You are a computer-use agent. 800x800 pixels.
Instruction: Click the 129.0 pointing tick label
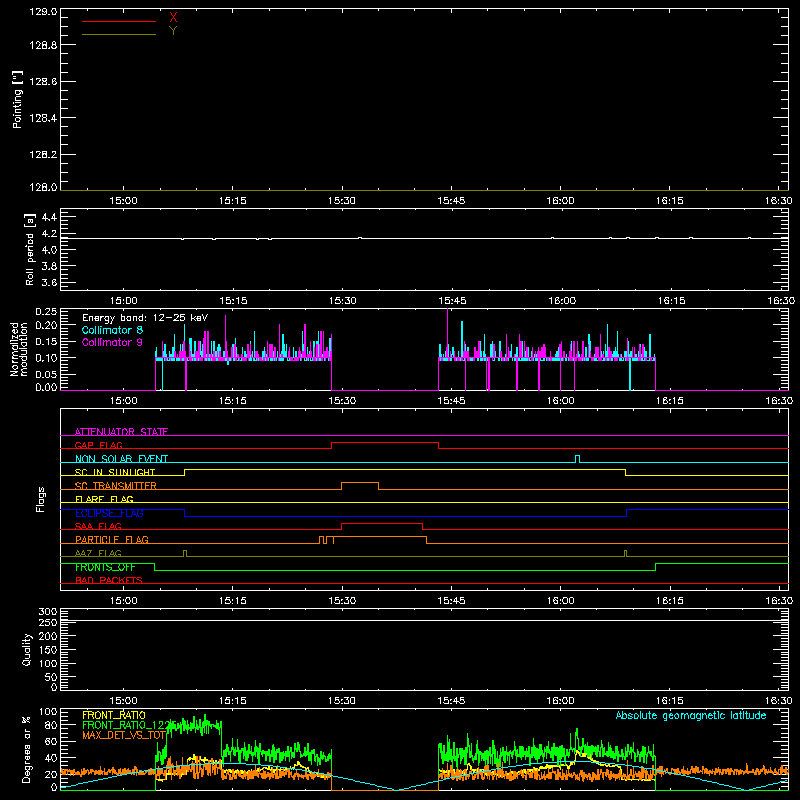point(43,12)
